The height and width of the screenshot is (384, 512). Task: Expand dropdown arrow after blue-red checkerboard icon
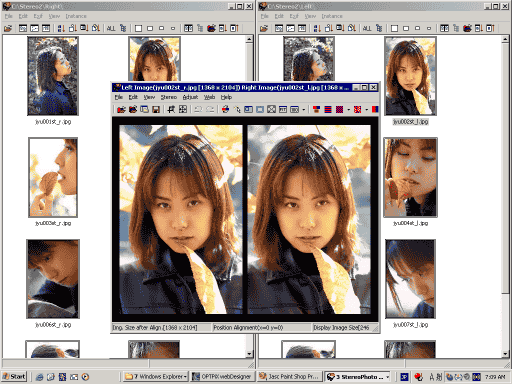[x=348, y=109]
